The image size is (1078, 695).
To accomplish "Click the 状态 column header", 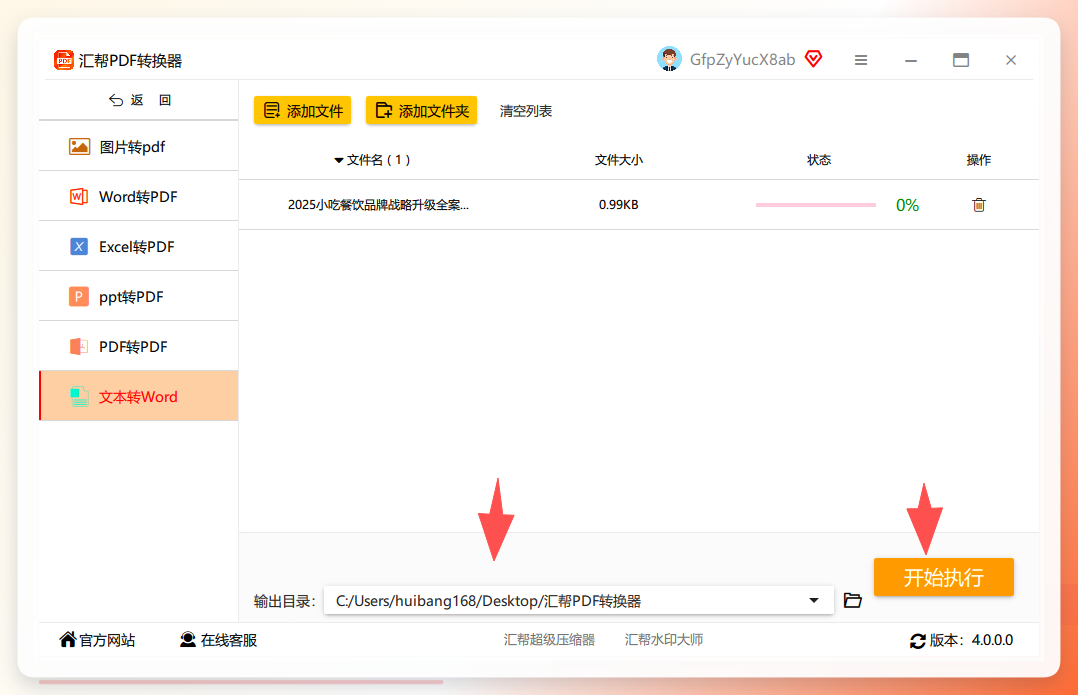I will [x=819, y=160].
